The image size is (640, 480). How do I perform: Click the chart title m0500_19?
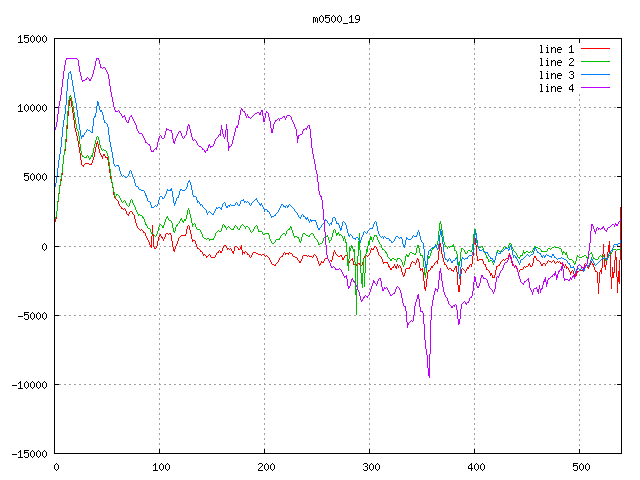335,19
